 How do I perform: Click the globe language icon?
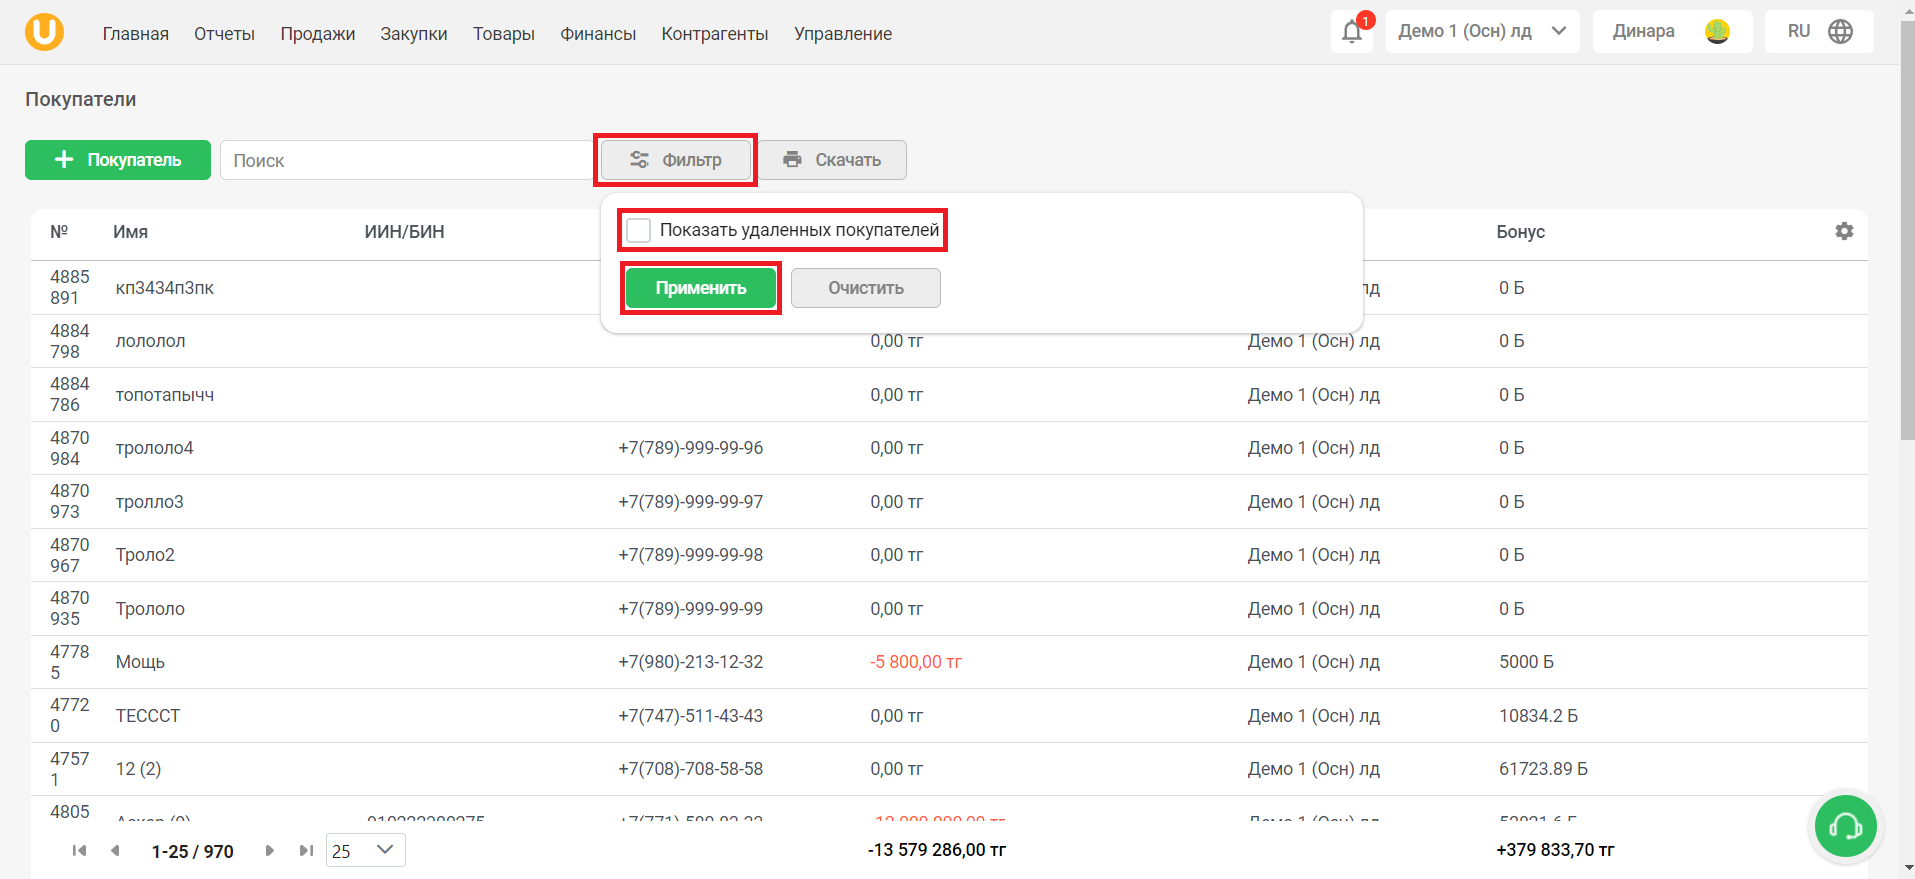coord(1840,32)
